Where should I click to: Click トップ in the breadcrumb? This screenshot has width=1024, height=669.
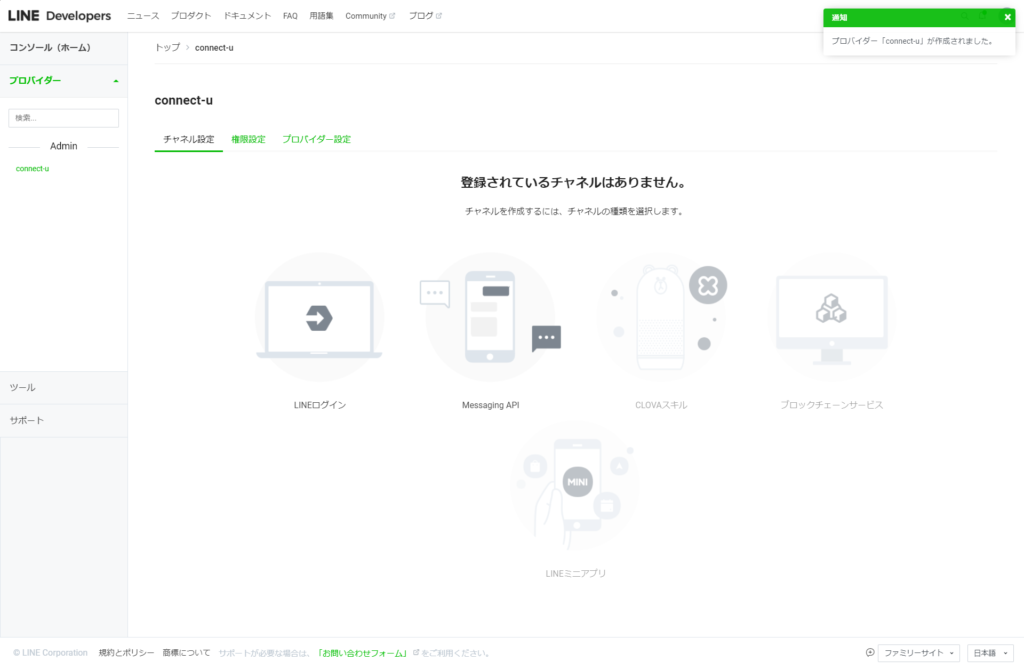pos(167,48)
